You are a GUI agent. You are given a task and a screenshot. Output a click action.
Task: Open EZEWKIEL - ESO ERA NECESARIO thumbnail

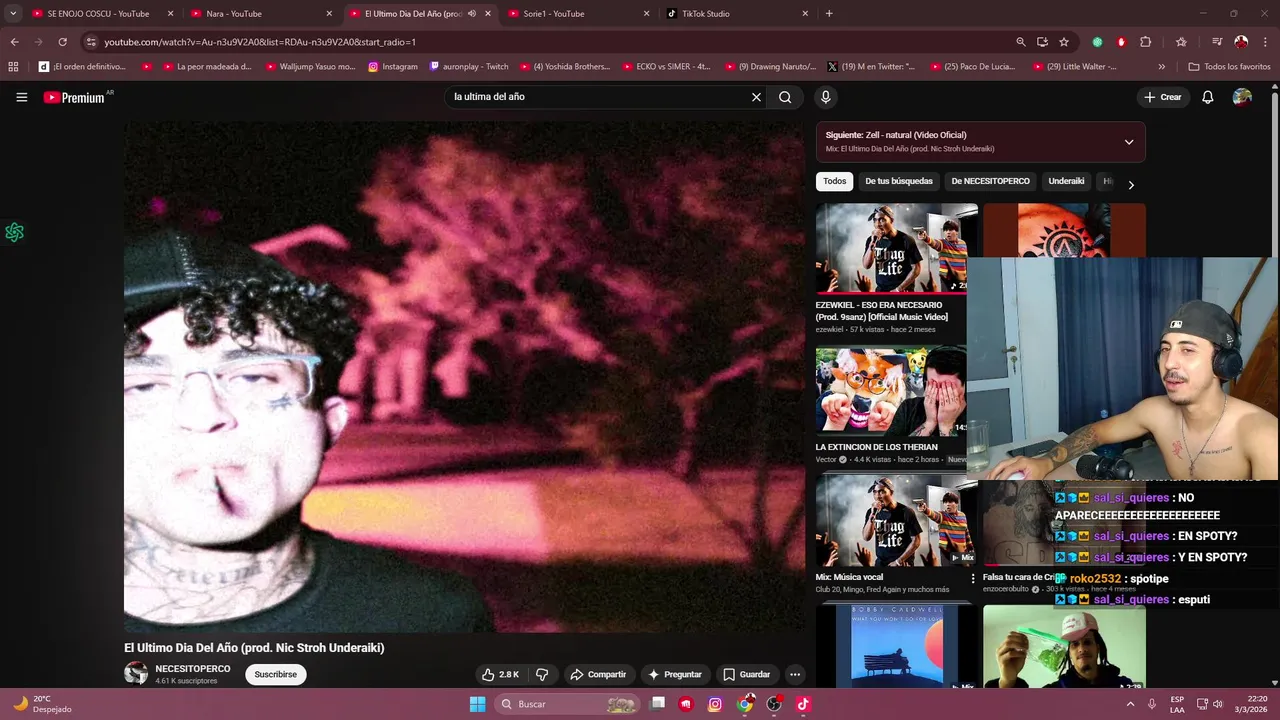click(896, 248)
